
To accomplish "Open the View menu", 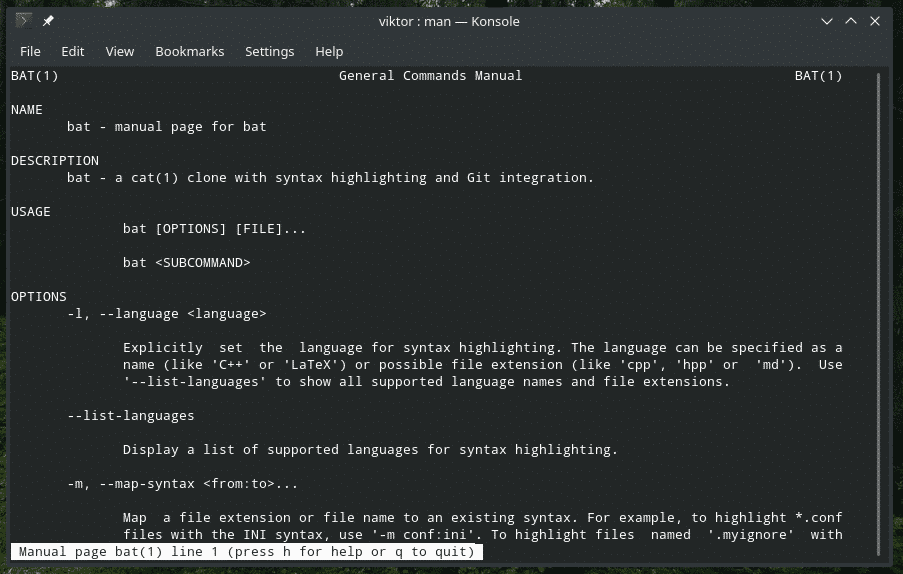I will [x=120, y=51].
